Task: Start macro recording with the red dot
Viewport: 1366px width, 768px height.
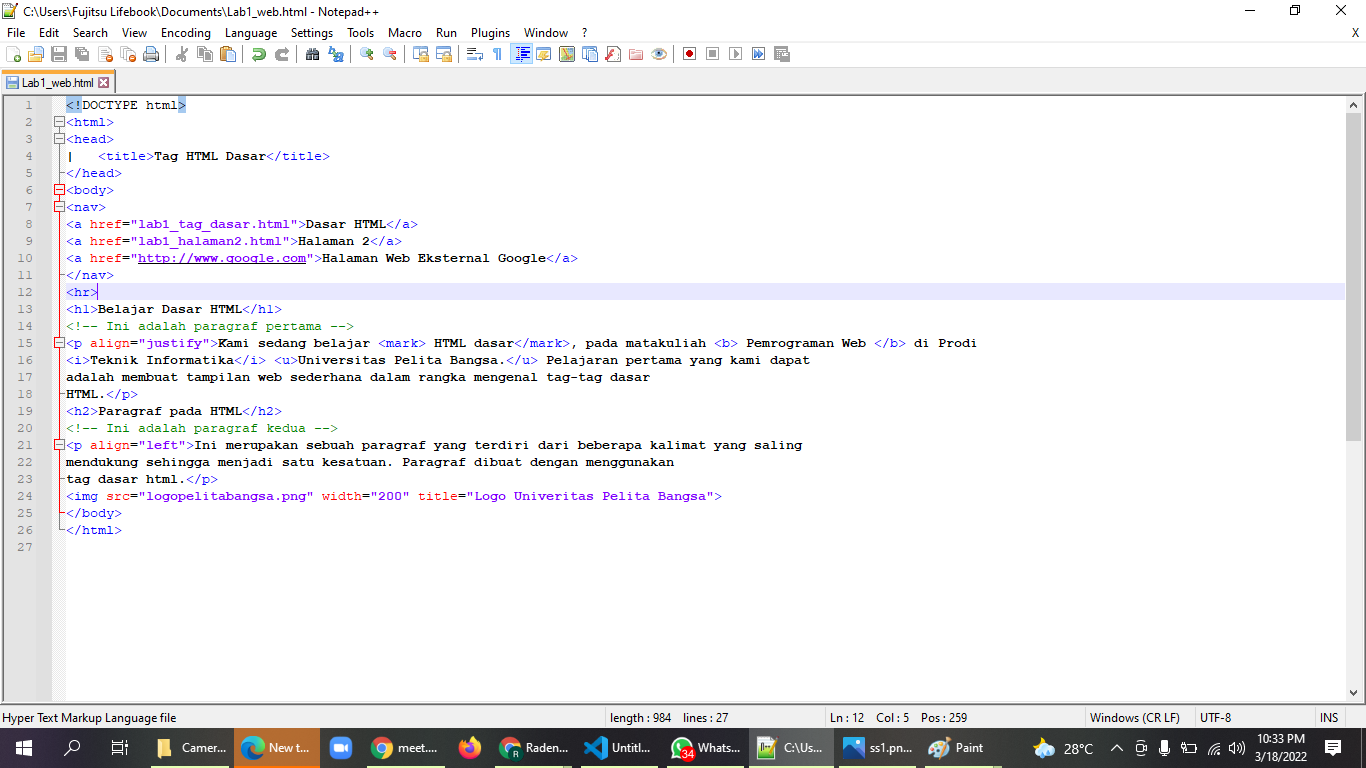Action: click(689, 54)
